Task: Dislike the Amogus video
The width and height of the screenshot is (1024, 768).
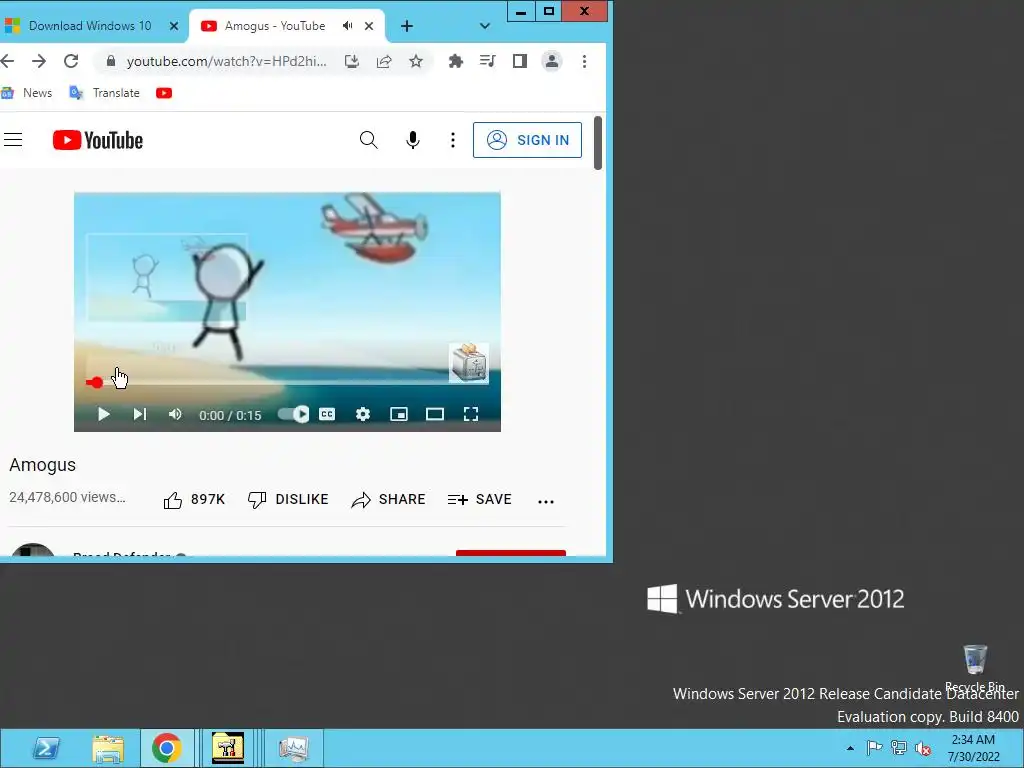Action: point(288,500)
